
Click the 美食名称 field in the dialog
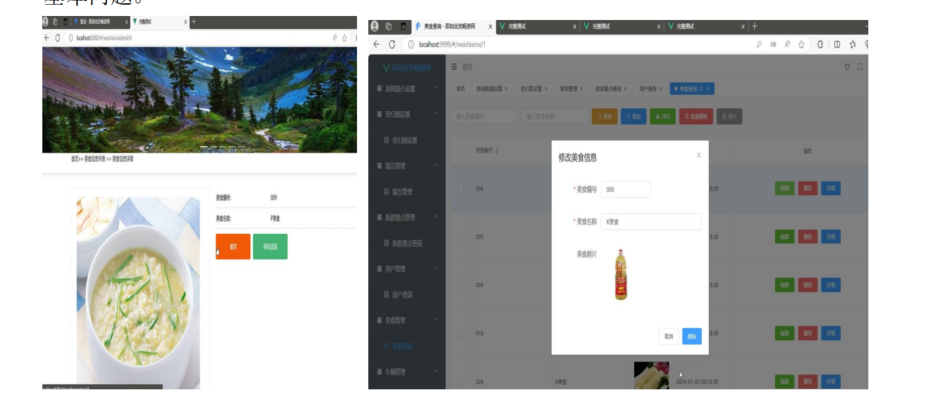click(651, 222)
